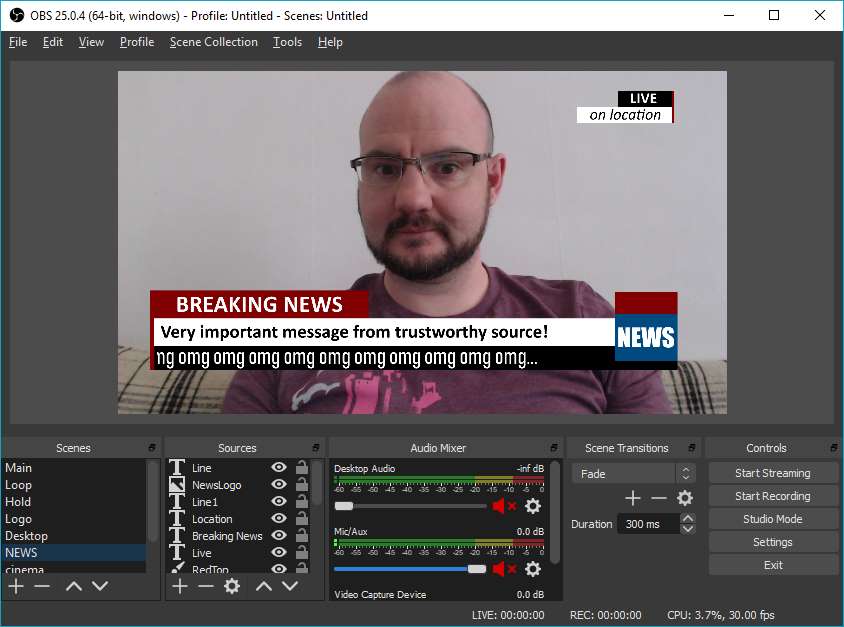The width and height of the screenshot is (844, 627).
Task: Remove the scene transition with the minus icon
Action: coord(659,498)
